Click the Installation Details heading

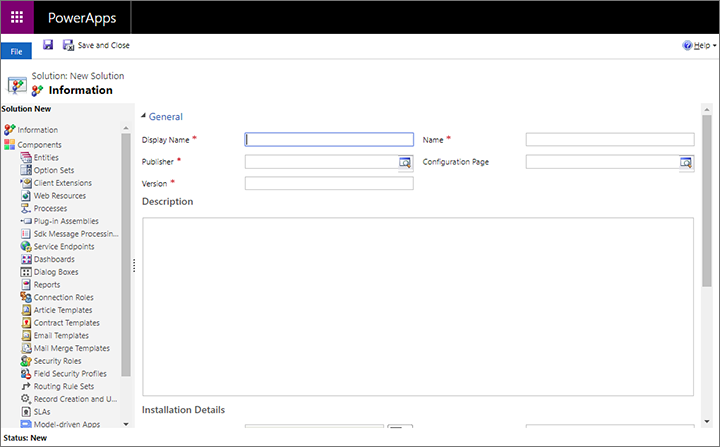tap(183, 409)
